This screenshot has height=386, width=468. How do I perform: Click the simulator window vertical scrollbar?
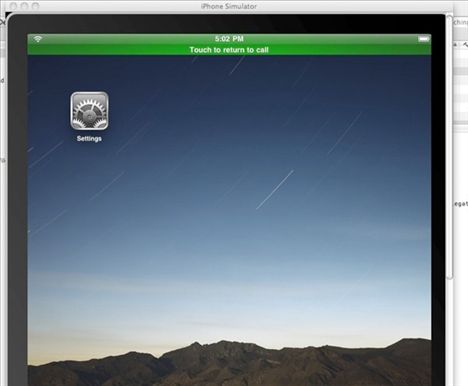coord(450,147)
